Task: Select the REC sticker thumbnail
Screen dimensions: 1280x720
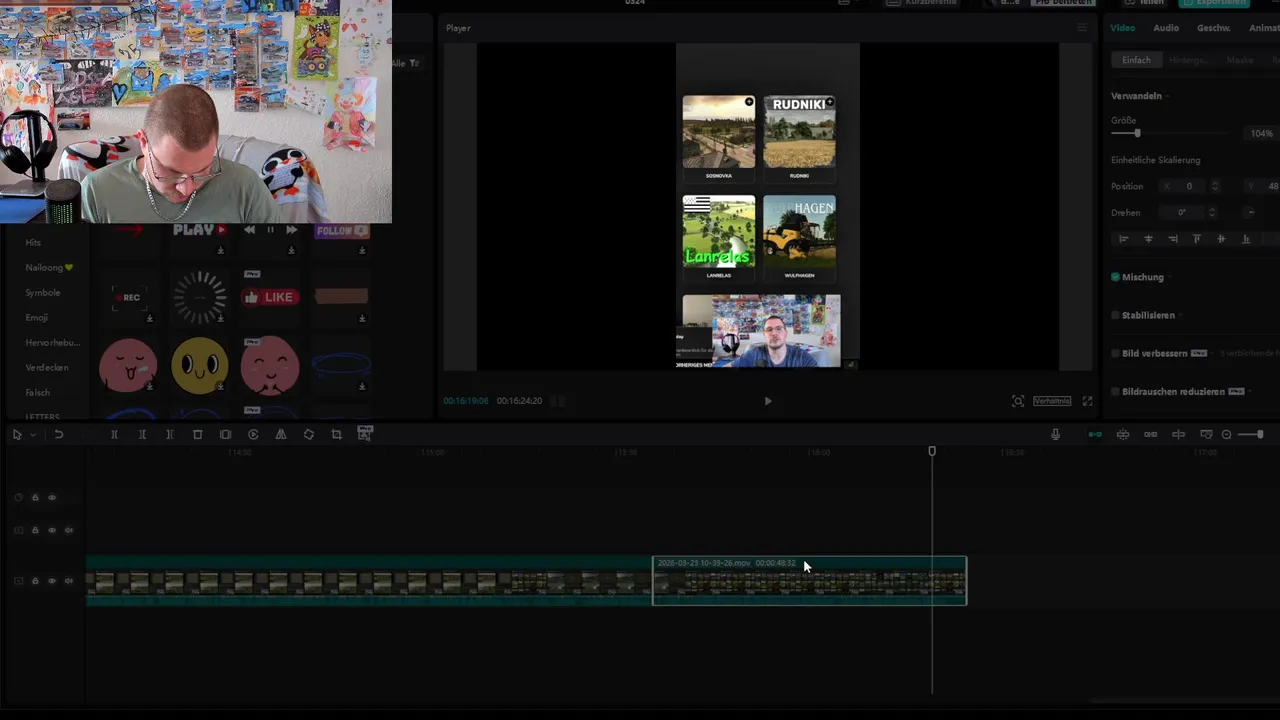Action: 128,297
